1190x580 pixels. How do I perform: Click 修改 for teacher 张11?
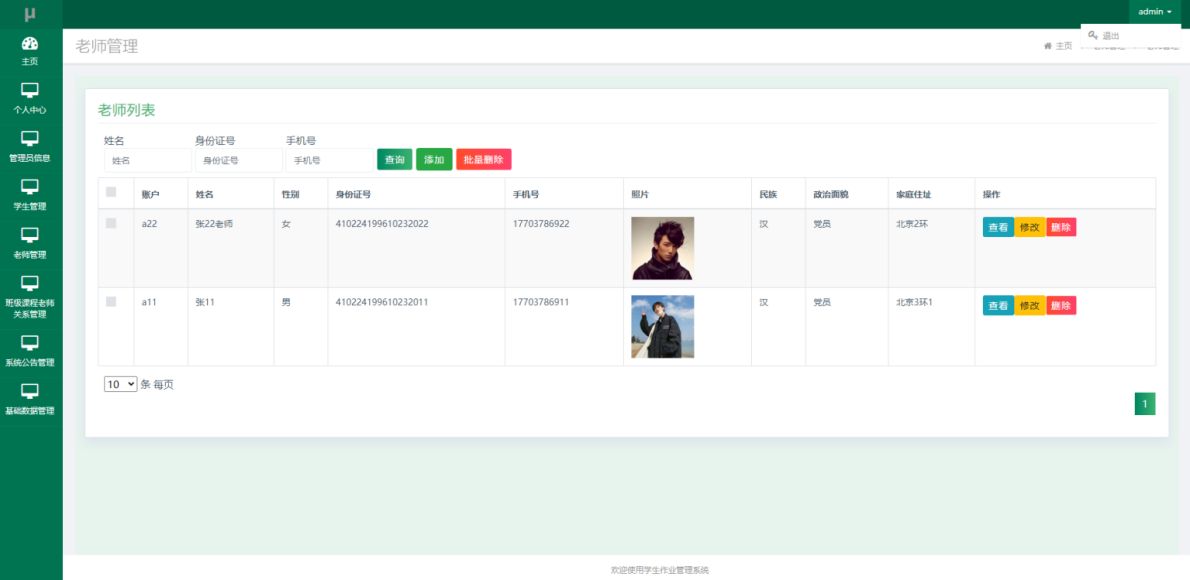(1030, 305)
